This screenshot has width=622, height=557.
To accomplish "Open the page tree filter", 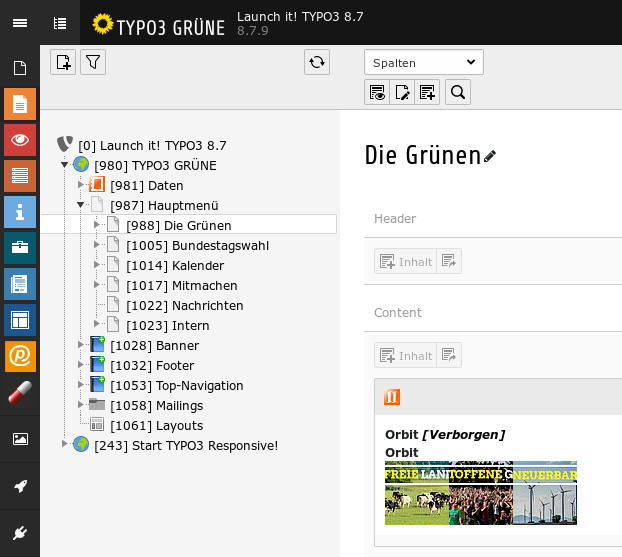I will 93,62.
